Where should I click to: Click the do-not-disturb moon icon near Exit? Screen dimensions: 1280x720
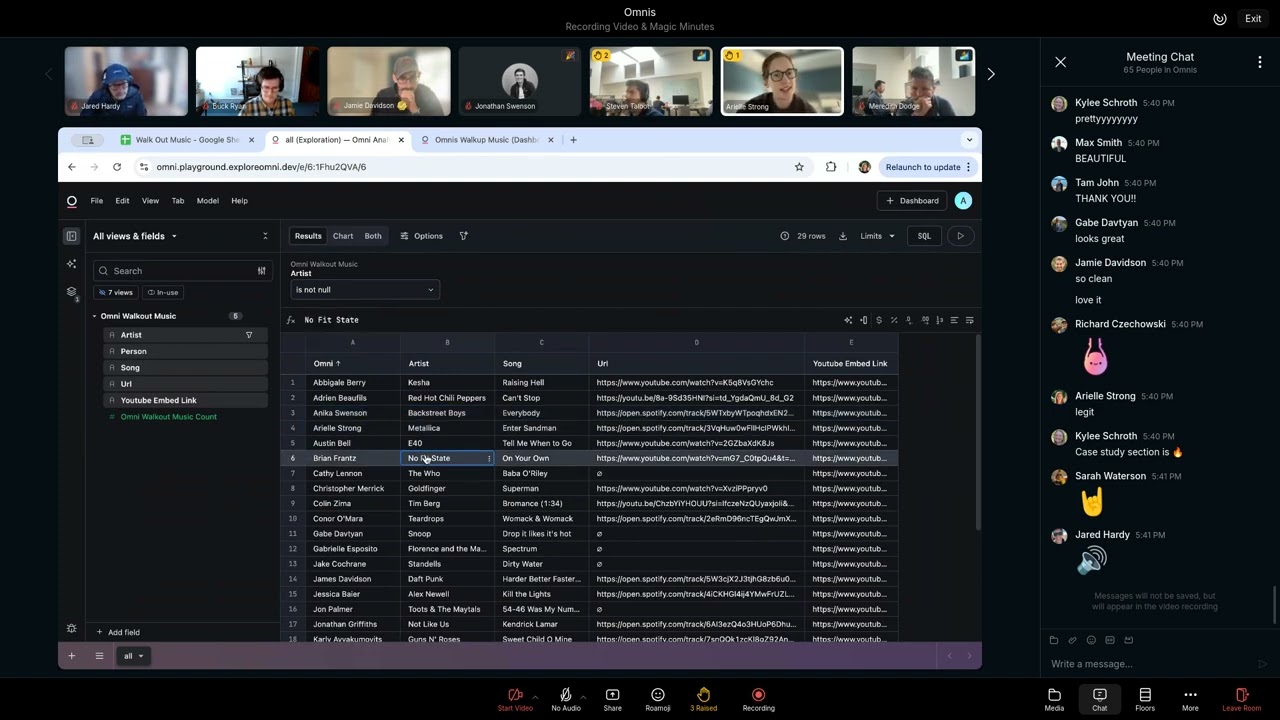[1219, 19]
